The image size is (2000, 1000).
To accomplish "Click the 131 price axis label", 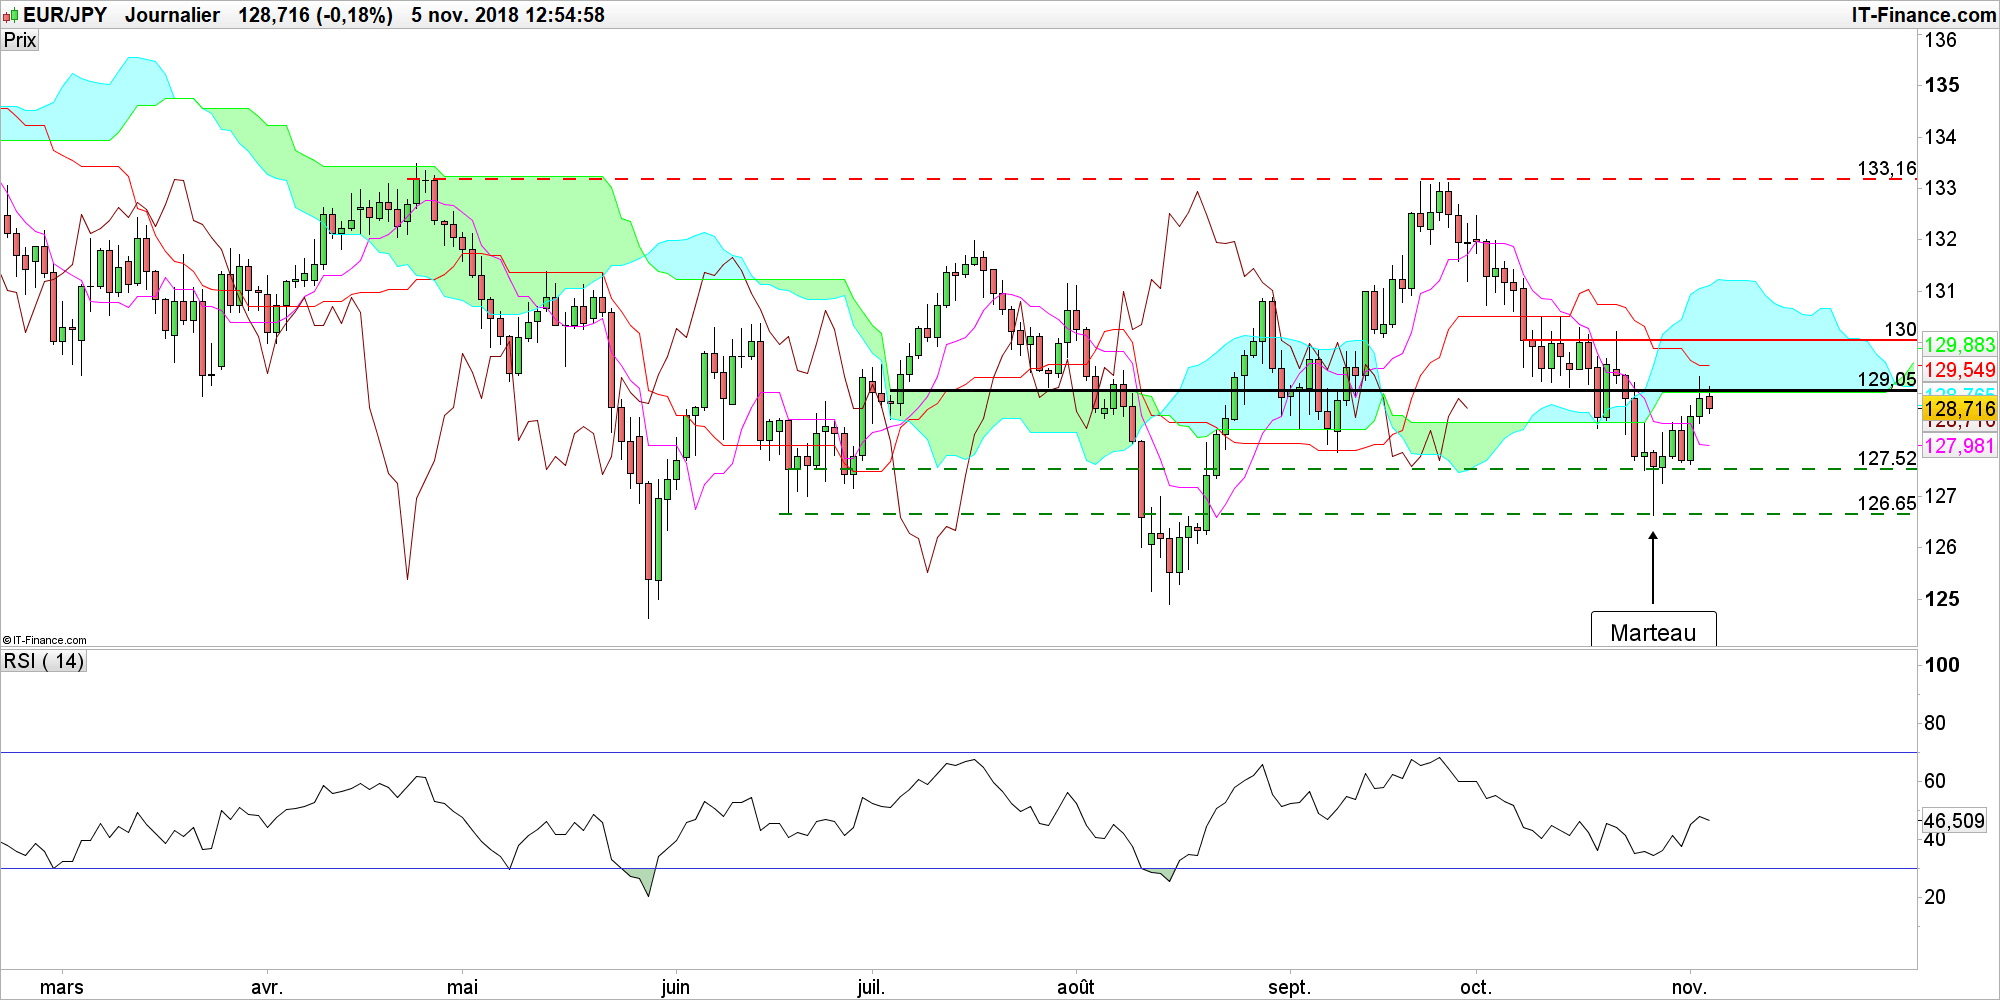I will 1940,291.
